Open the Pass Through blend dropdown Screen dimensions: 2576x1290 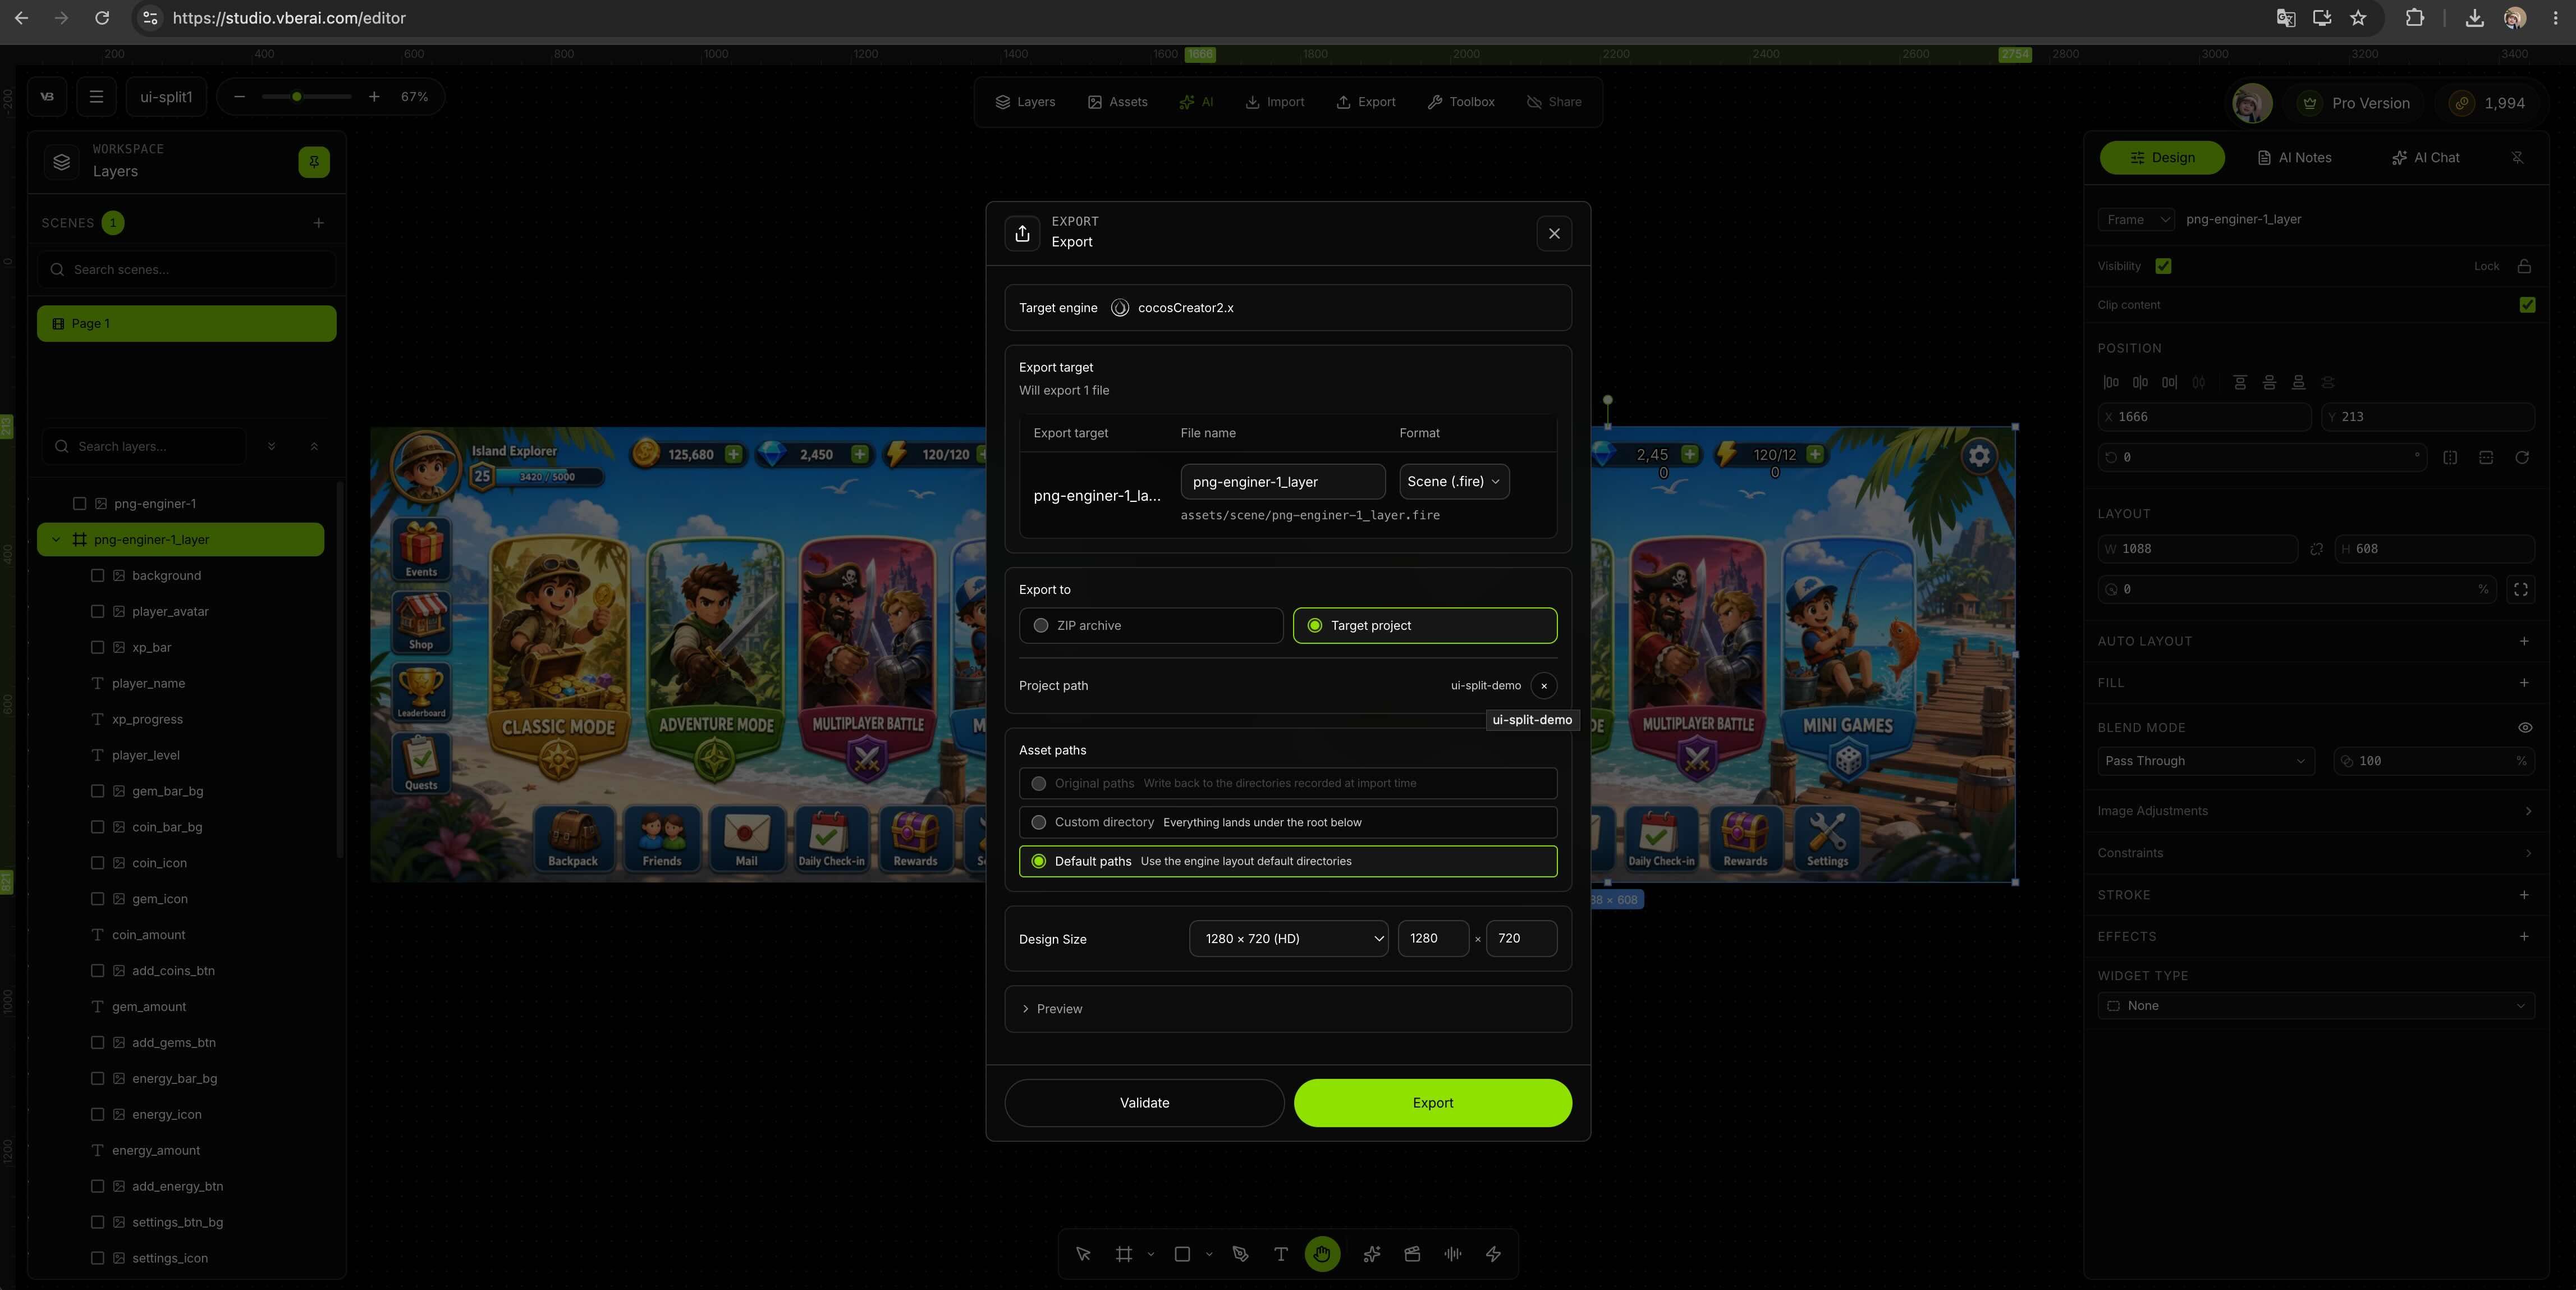point(2206,761)
